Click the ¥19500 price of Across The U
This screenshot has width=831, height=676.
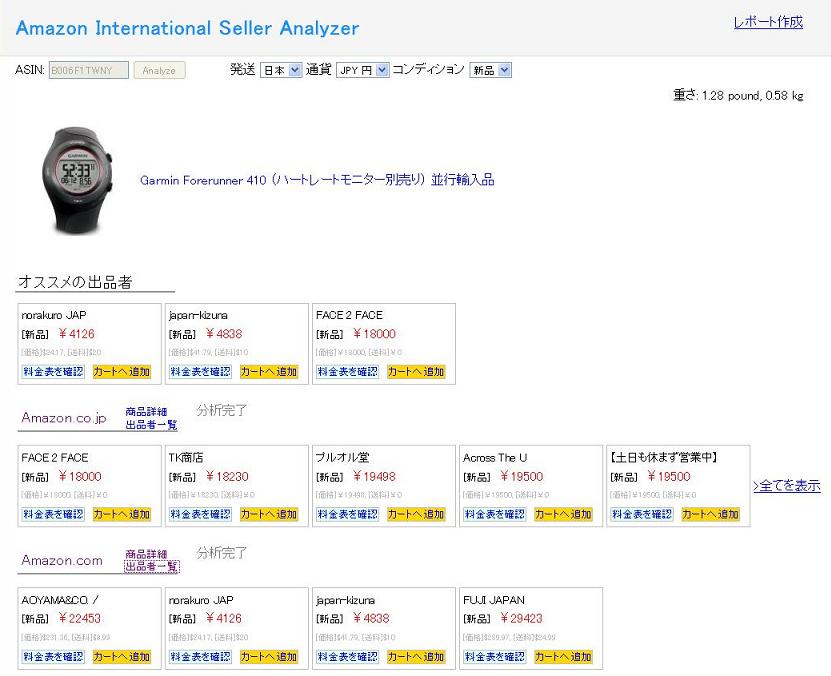[x=522, y=477]
